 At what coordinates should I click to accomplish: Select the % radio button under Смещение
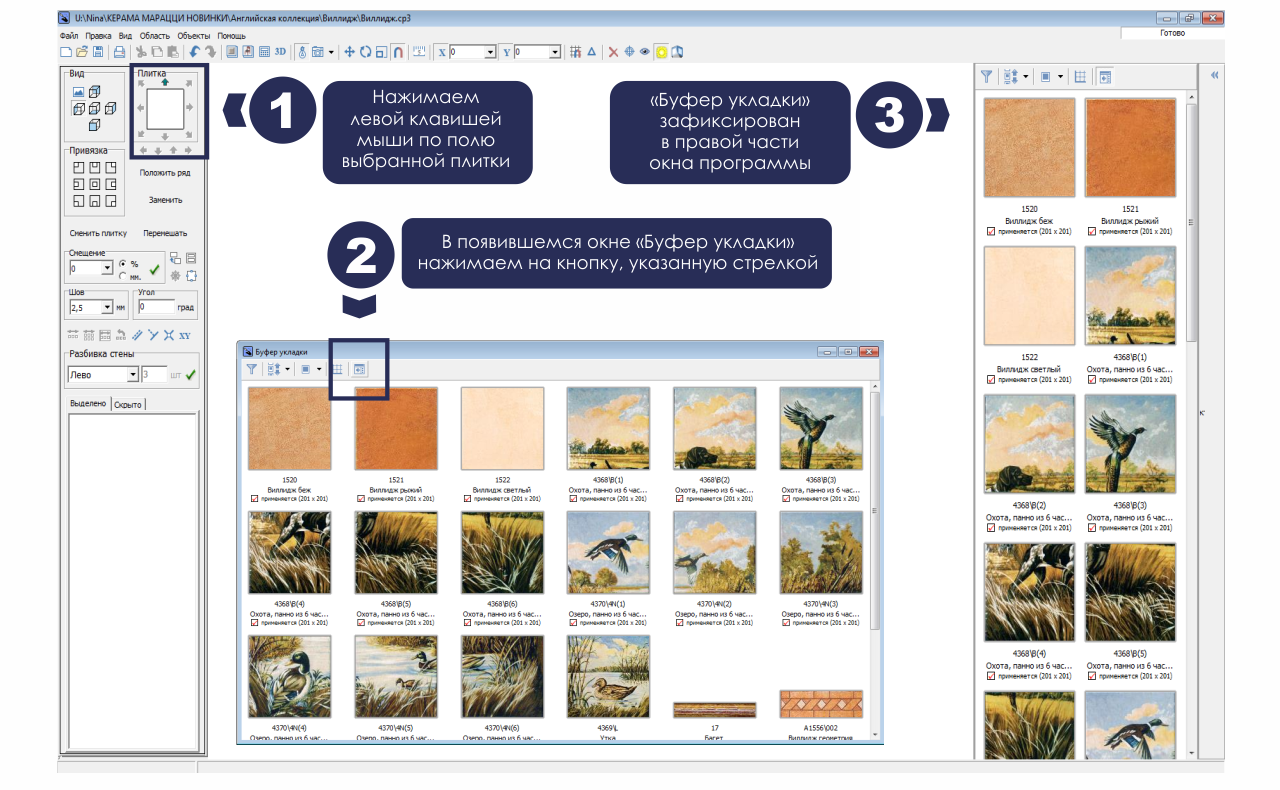pyautogui.click(x=123, y=264)
